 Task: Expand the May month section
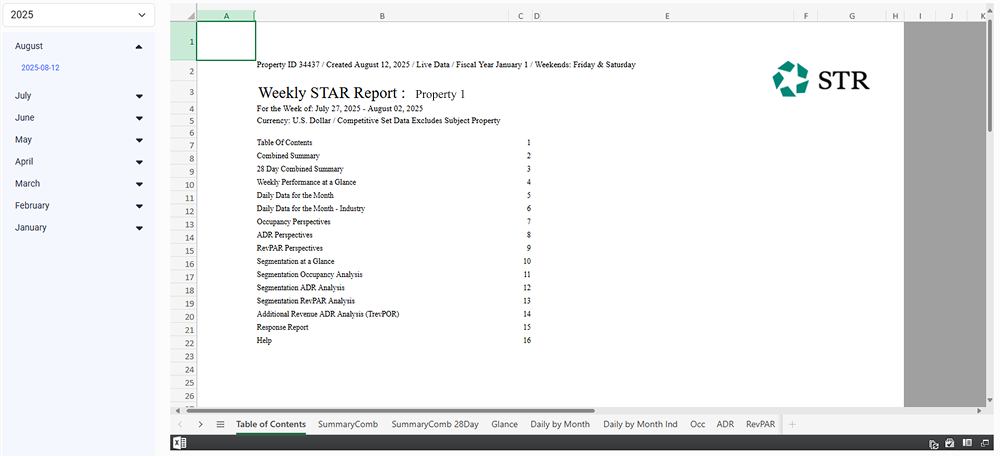tap(139, 140)
